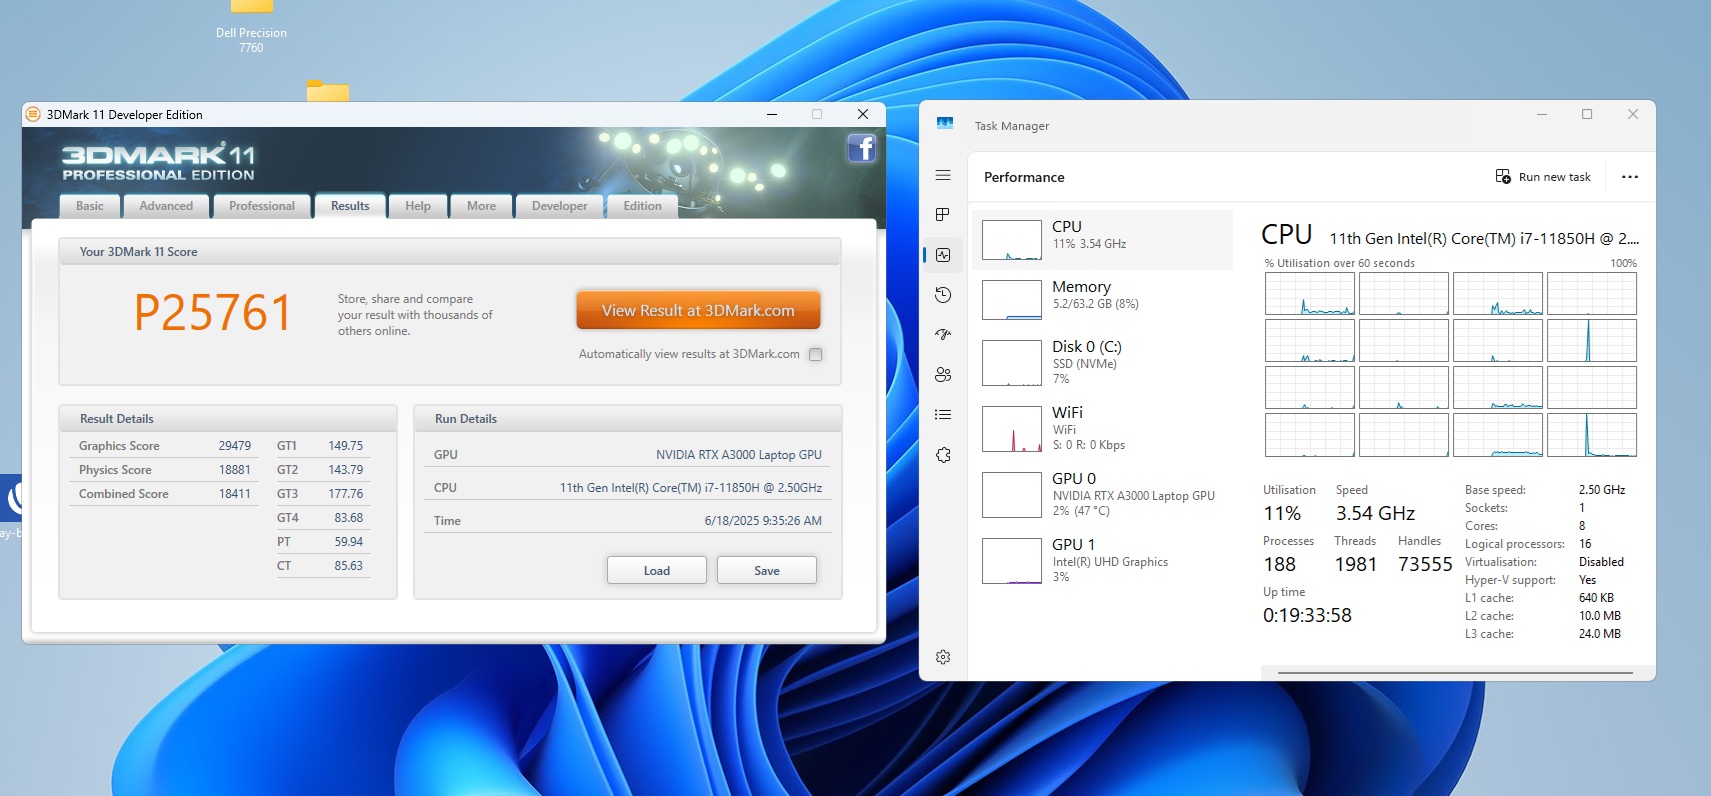
Task: Click the Logical processors value 16
Action: (x=1585, y=544)
